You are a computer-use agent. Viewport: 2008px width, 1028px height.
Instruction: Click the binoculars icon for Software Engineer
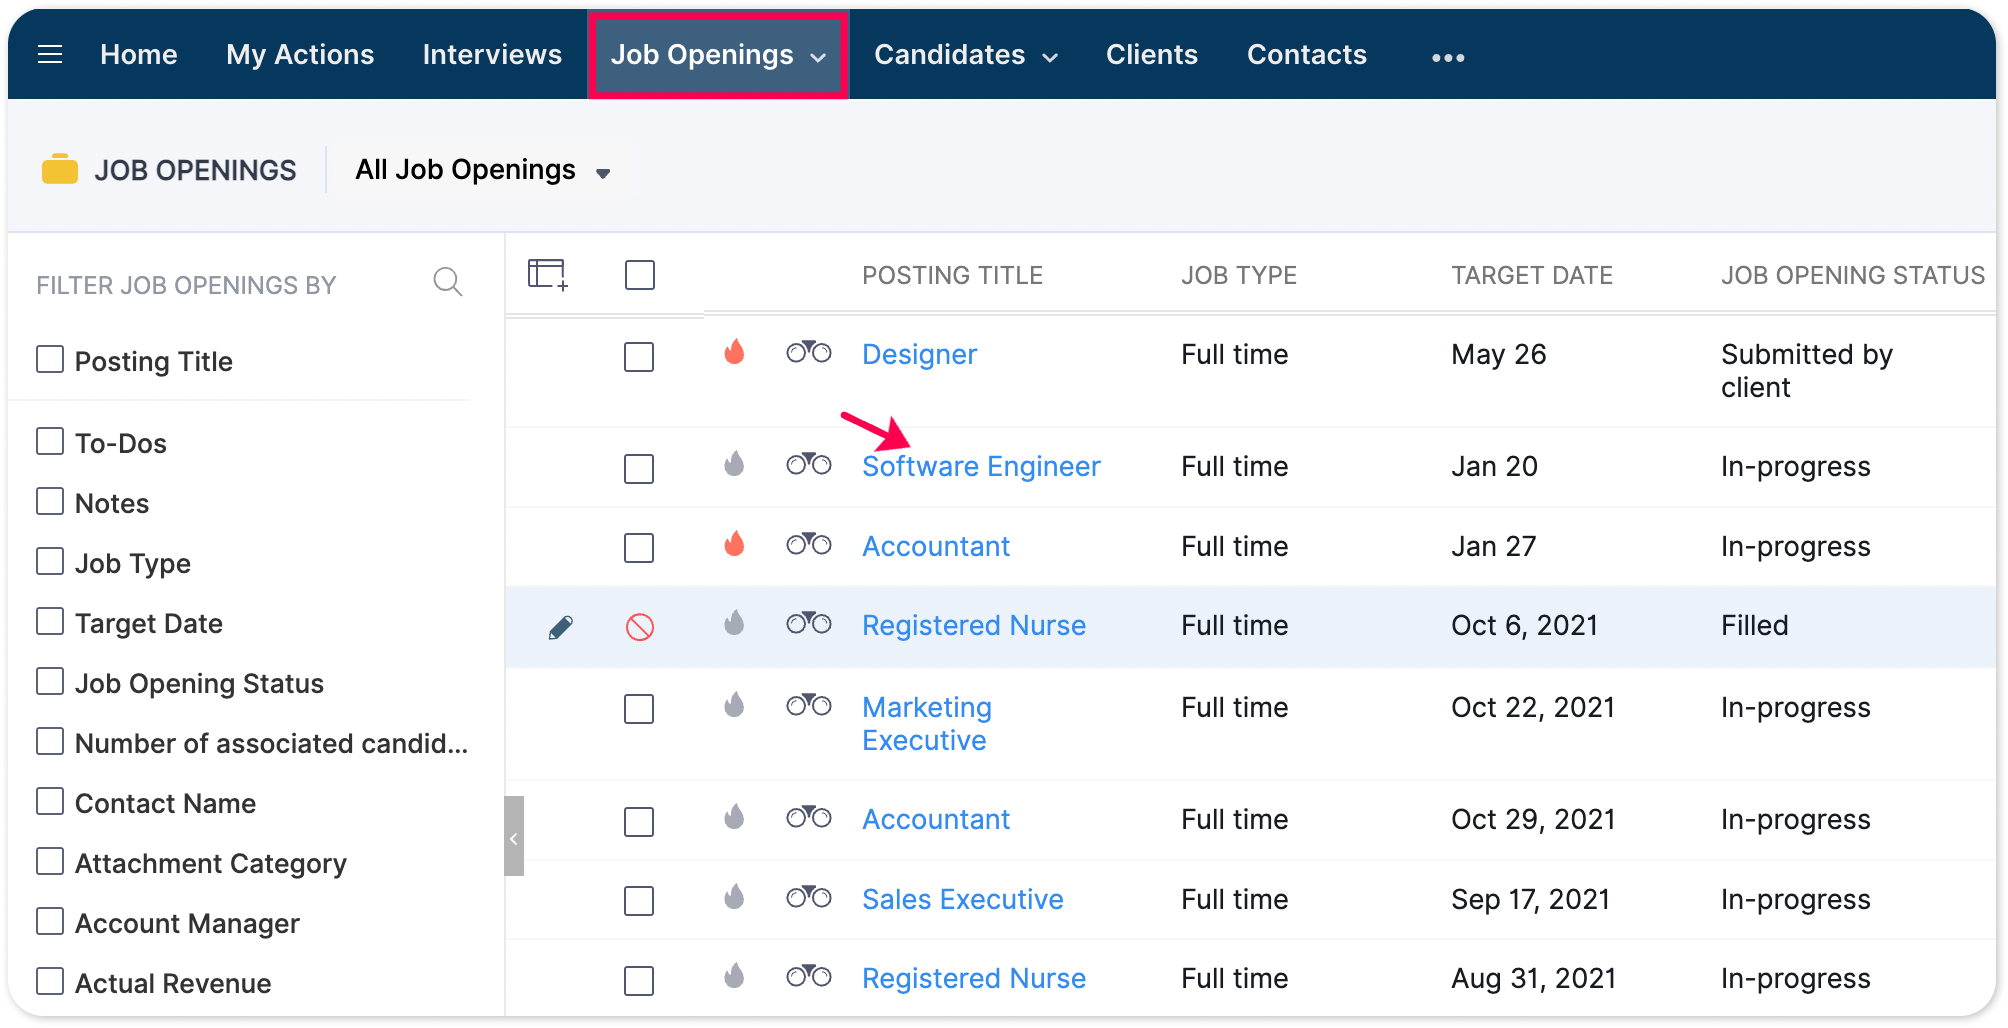coord(809,464)
